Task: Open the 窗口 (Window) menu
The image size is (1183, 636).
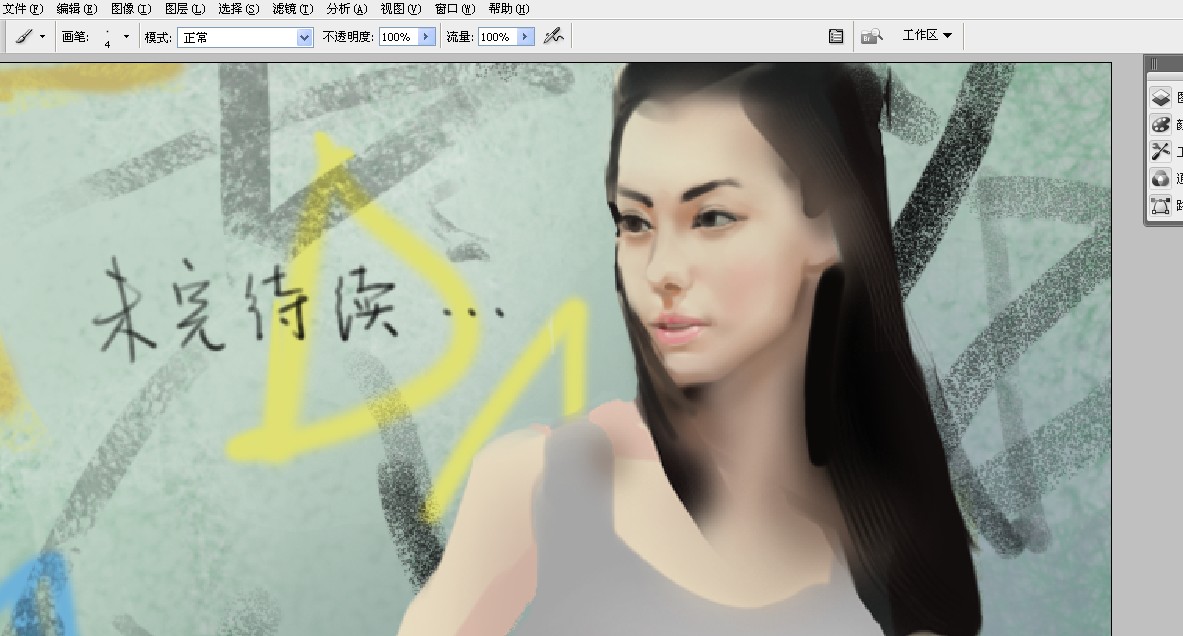Action: pyautogui.click(x=455, y=9)
